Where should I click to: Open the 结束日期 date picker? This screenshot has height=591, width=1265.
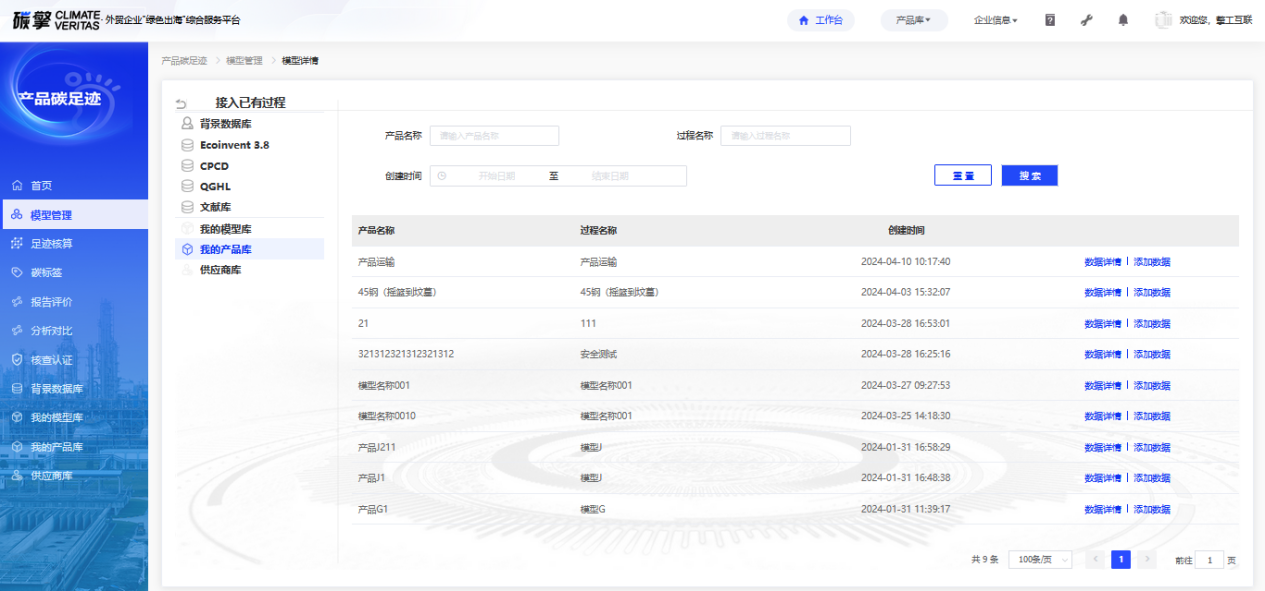[610, 176]
